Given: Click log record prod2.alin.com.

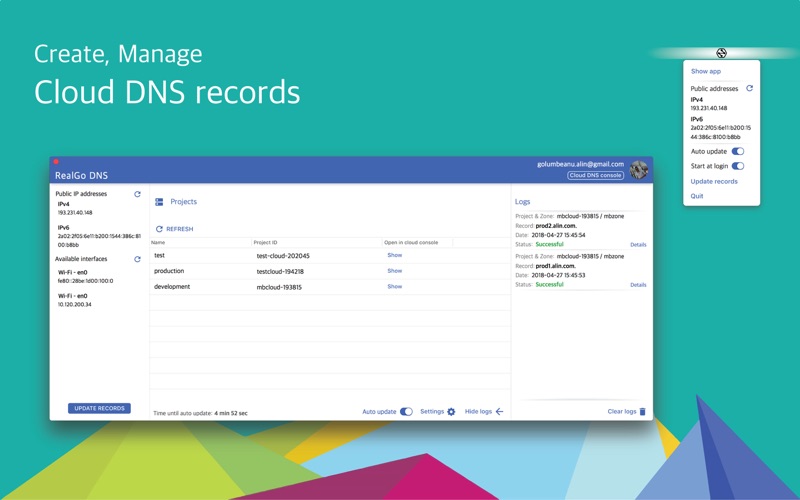Looking at the screenshot, I should (556, 226).
